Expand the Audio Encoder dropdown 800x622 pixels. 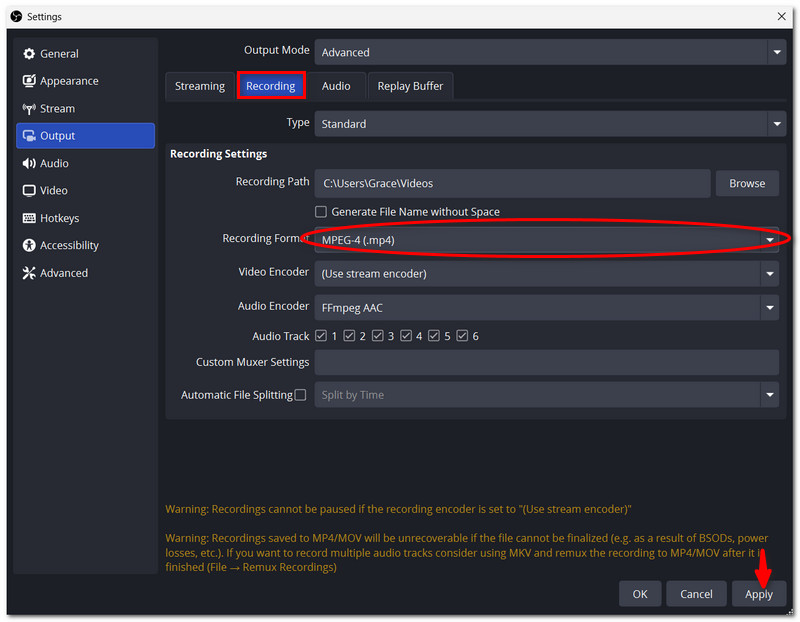point(546,308)
